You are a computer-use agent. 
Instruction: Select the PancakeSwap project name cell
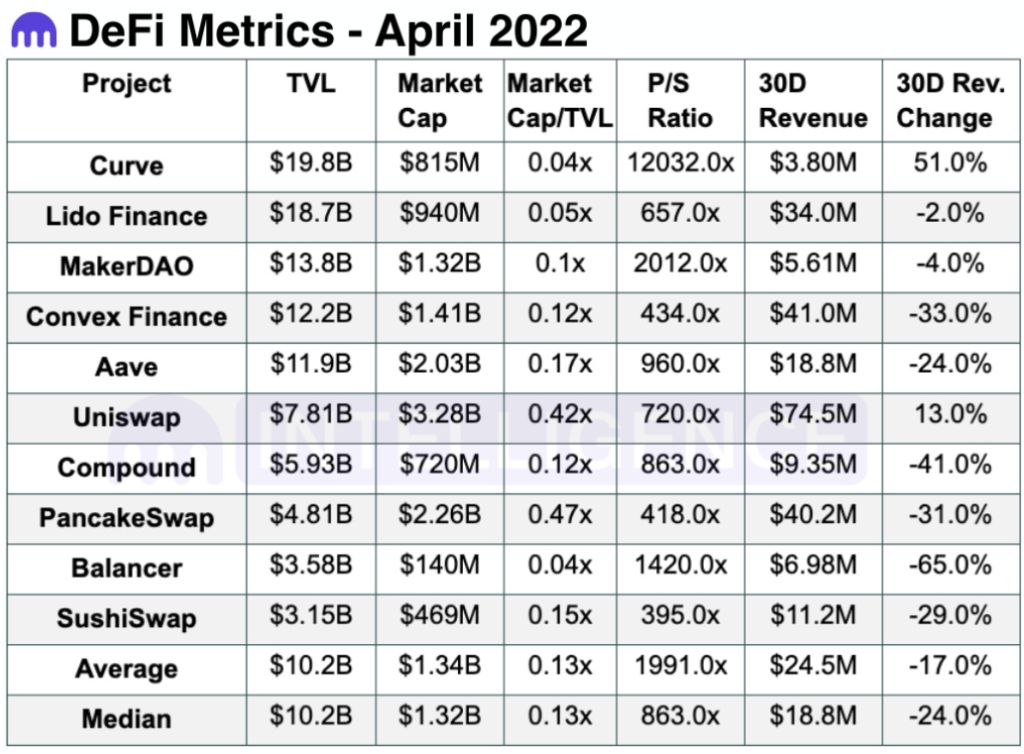tap(127, 518)
